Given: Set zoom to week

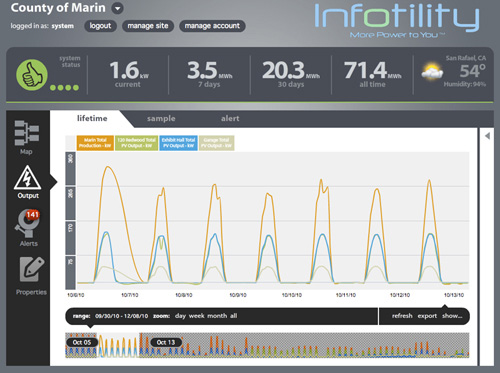Looking at the screenshot, I should coord(196,316).
